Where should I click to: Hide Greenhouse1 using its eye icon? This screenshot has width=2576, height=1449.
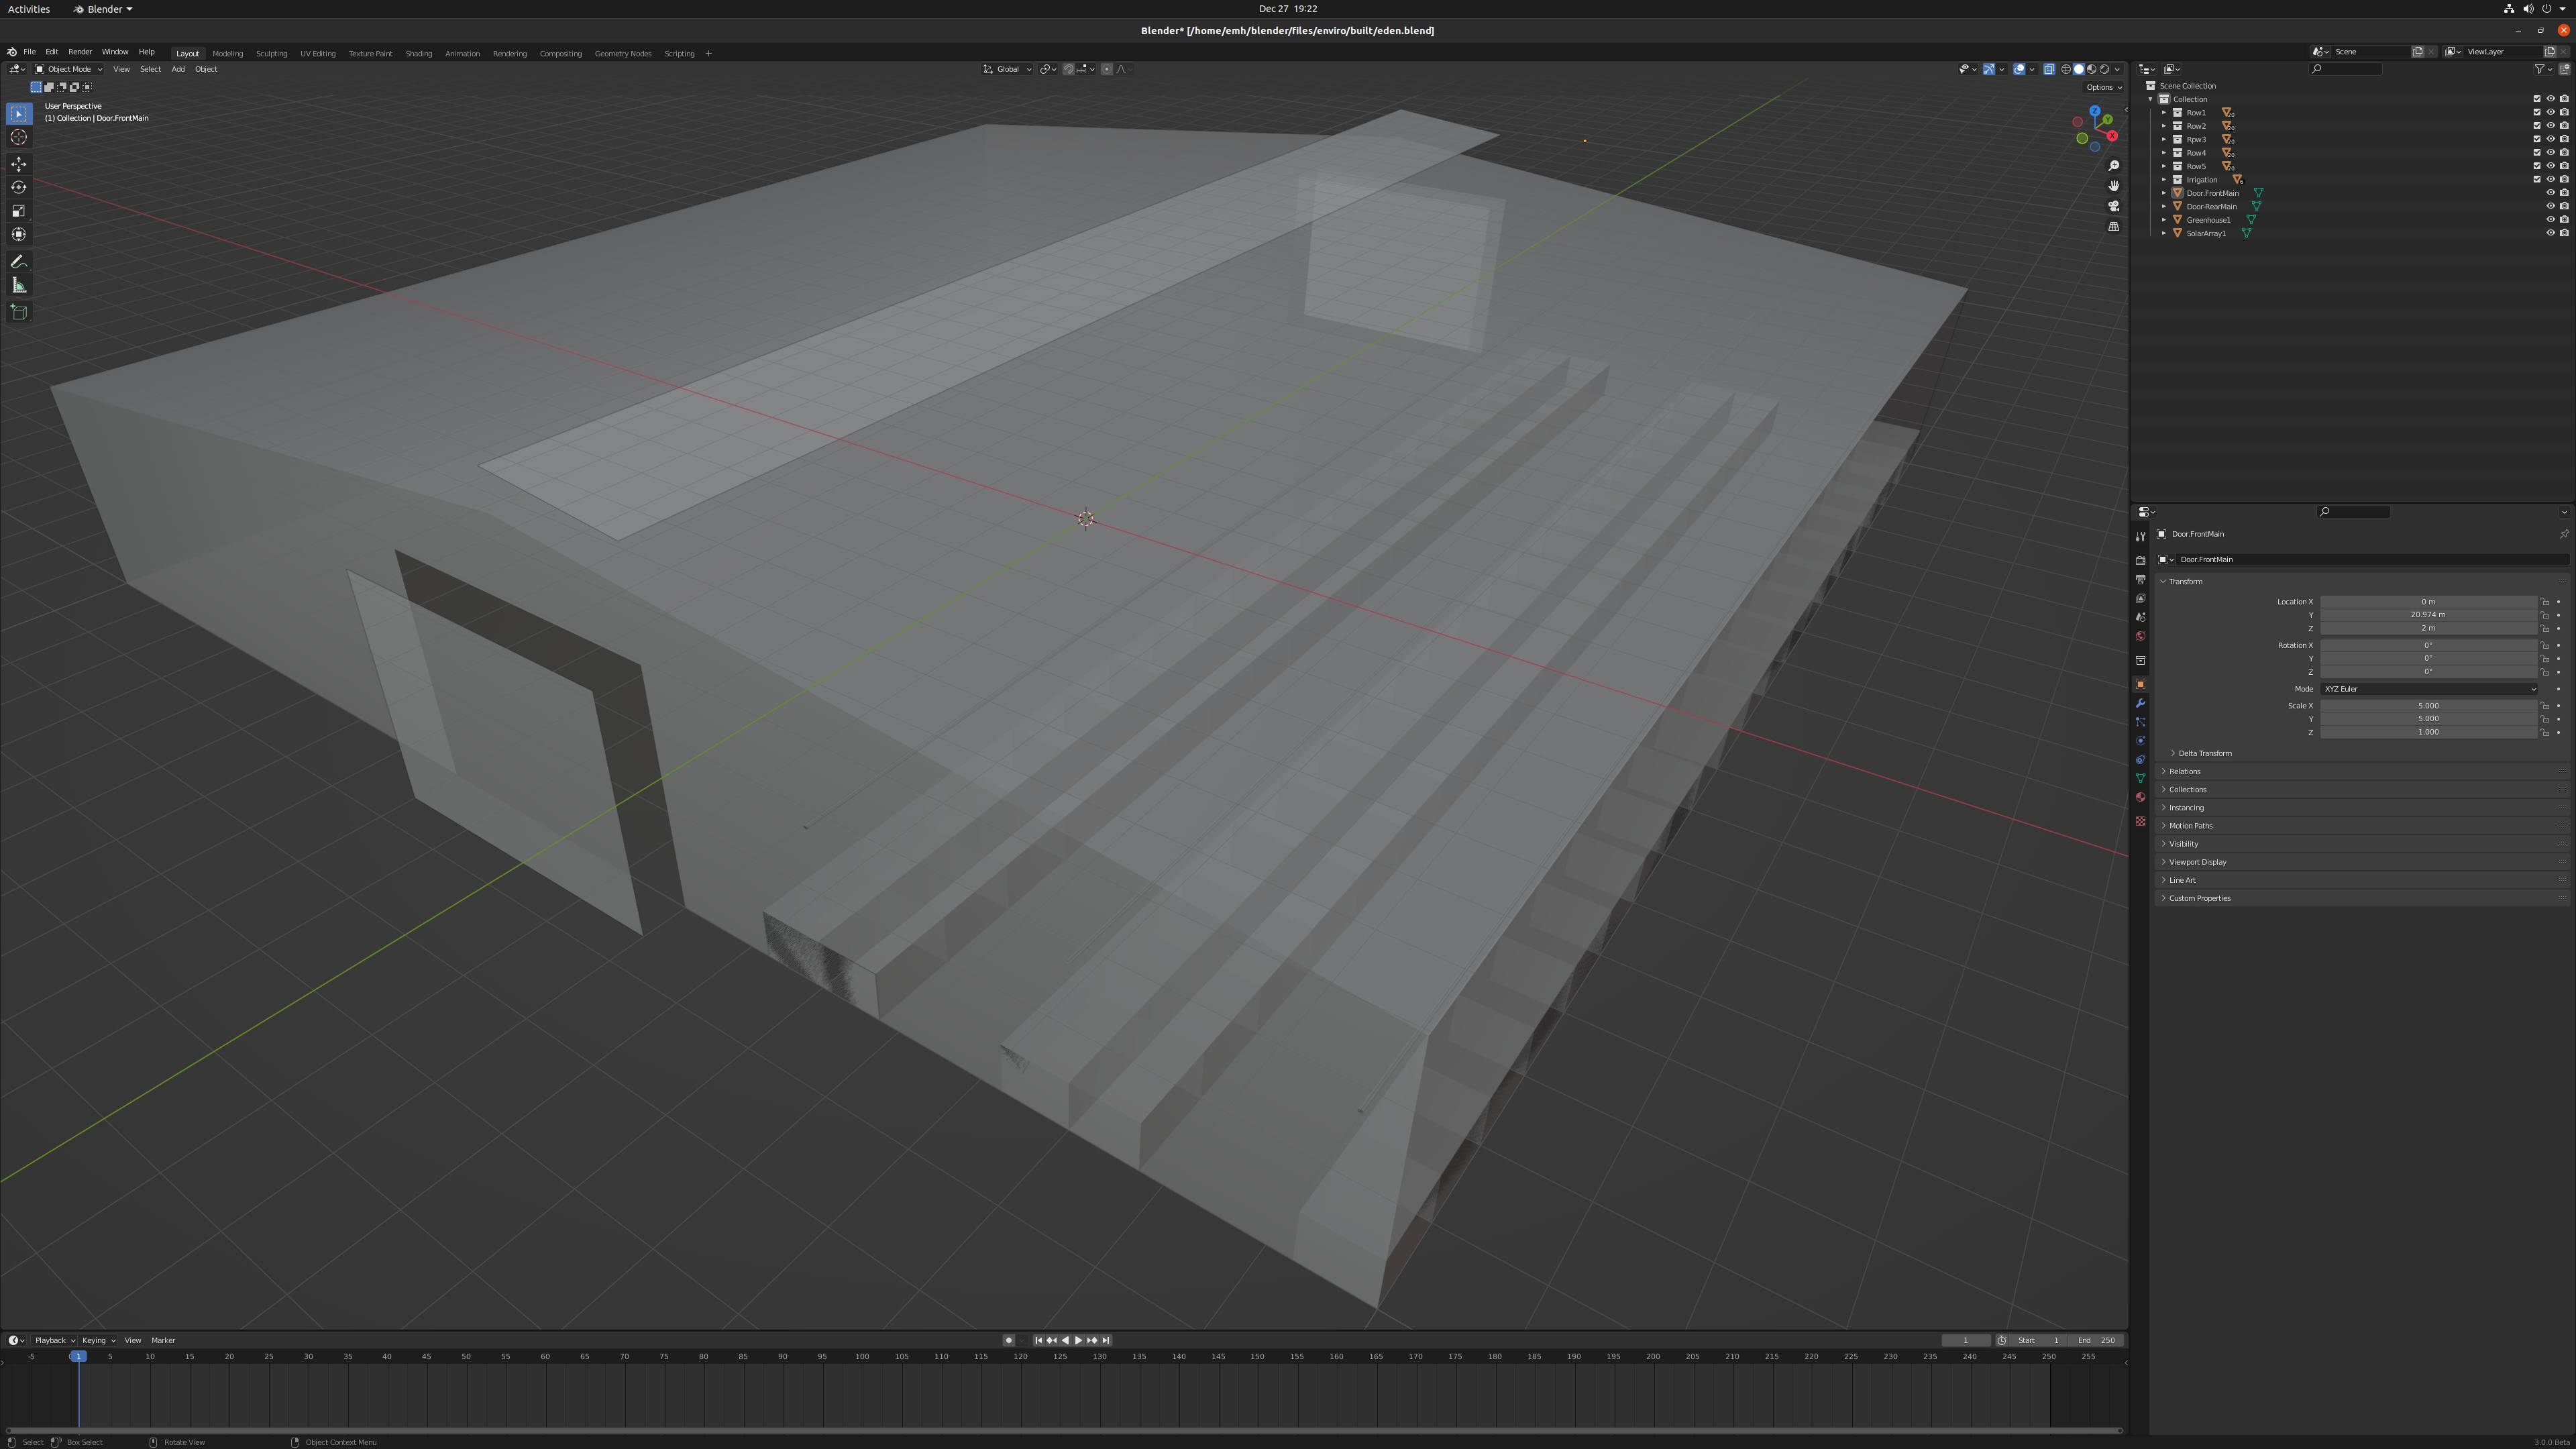[2550, 220]
